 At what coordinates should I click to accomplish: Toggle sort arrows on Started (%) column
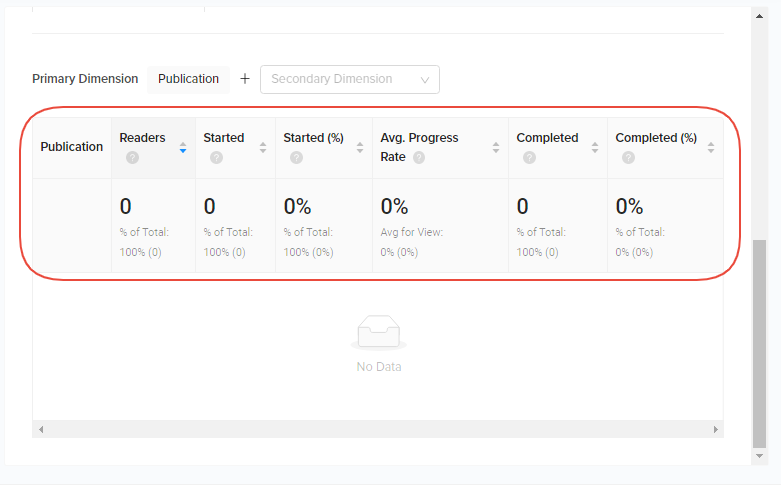point(360,147)
